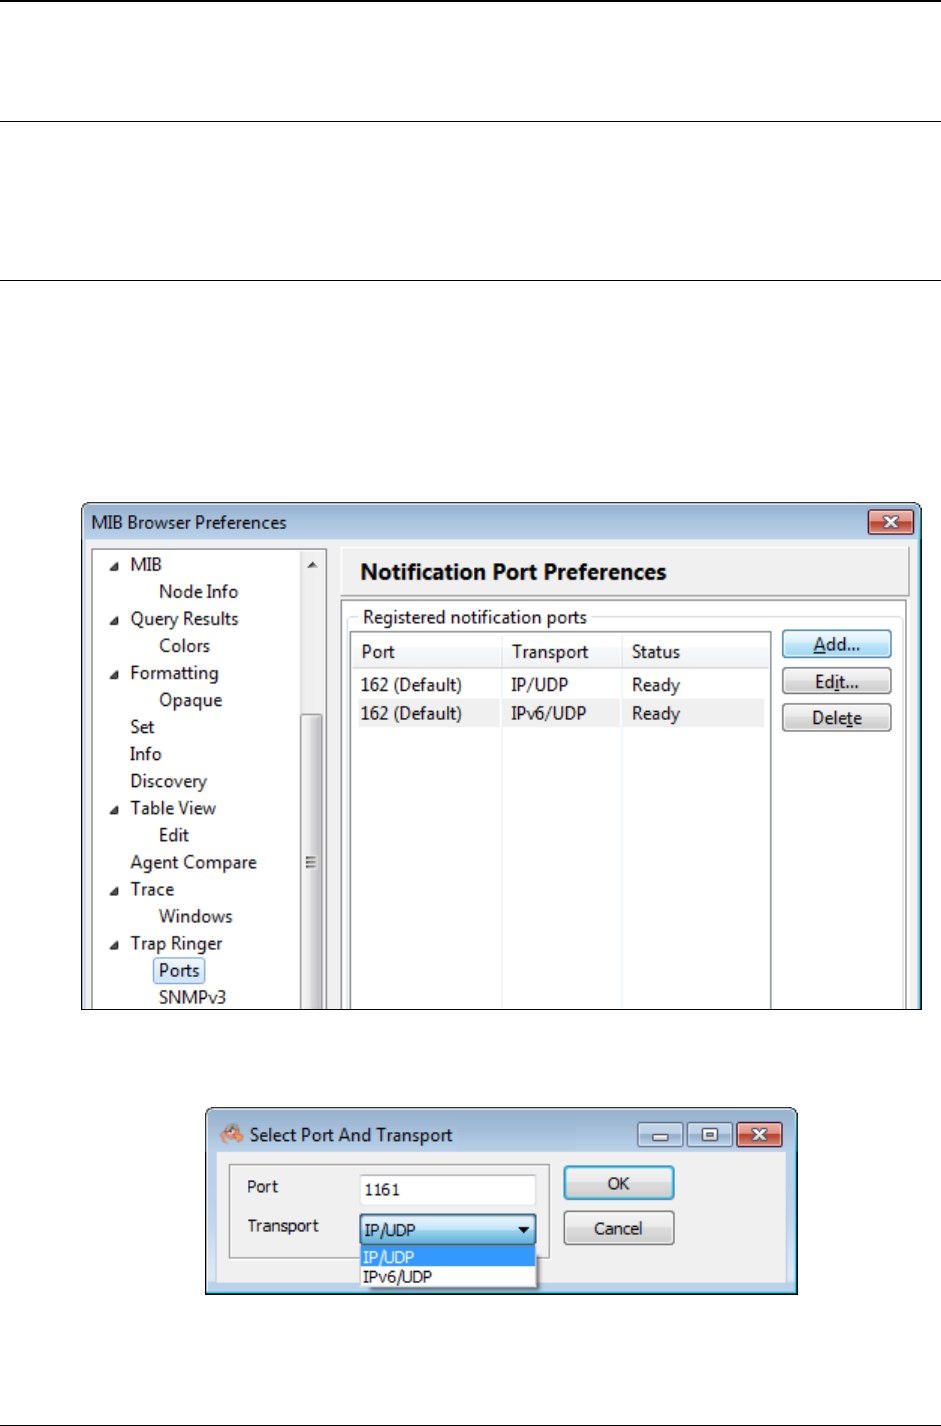The height and width of the screenshot is (1426, 941).
Task: Close the MIB Browser Preferences window
Action: (x=890, y=522)
